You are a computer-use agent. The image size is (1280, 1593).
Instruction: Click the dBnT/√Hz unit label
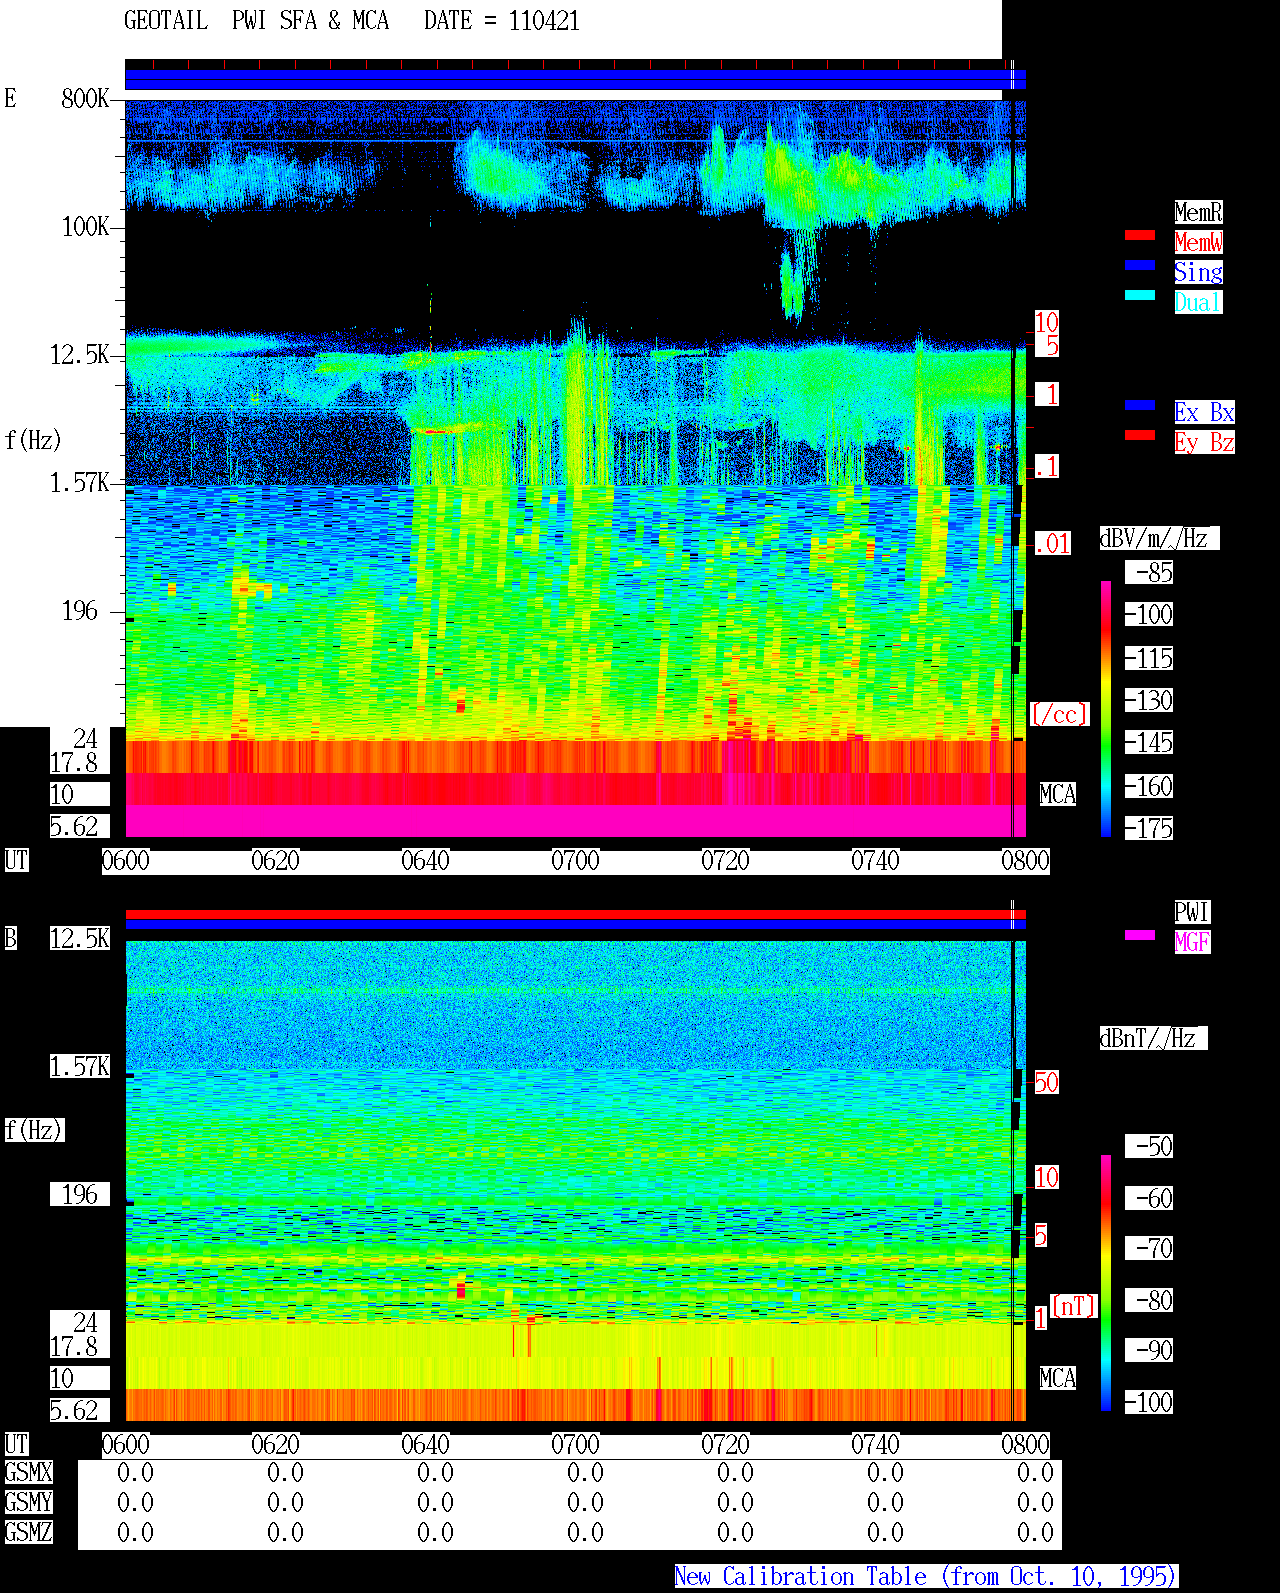(x=1153, y=1038)
